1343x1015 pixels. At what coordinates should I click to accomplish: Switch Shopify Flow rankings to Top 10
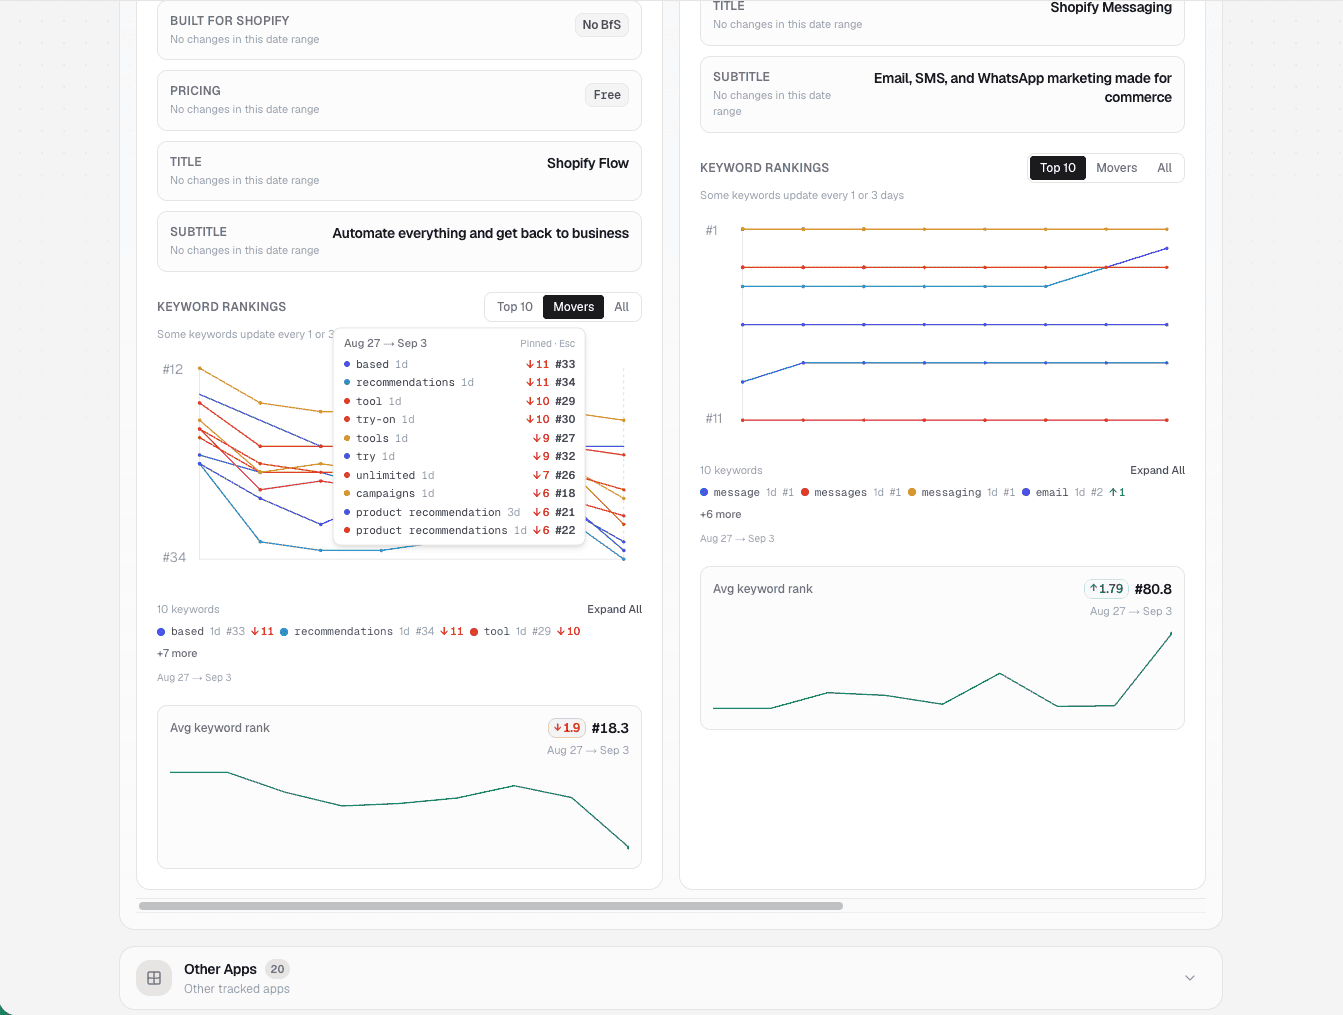pos(515,307)
